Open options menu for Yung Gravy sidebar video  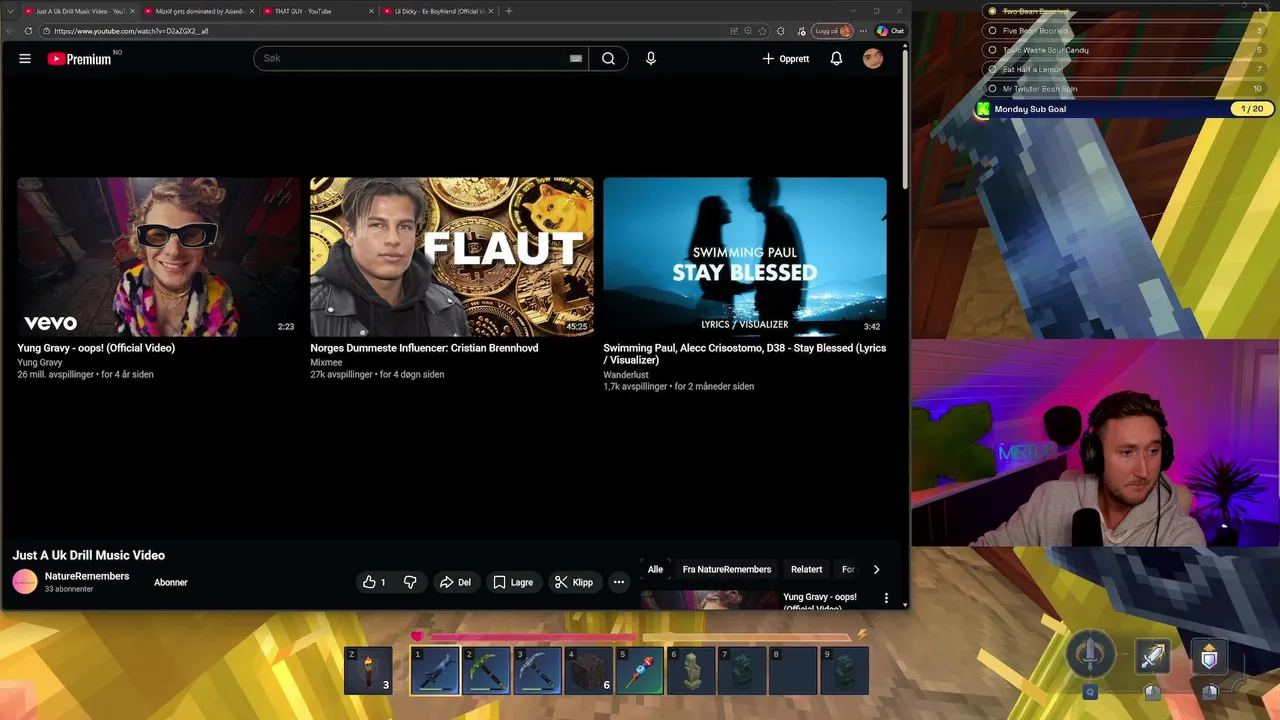(x=886, y=598)
